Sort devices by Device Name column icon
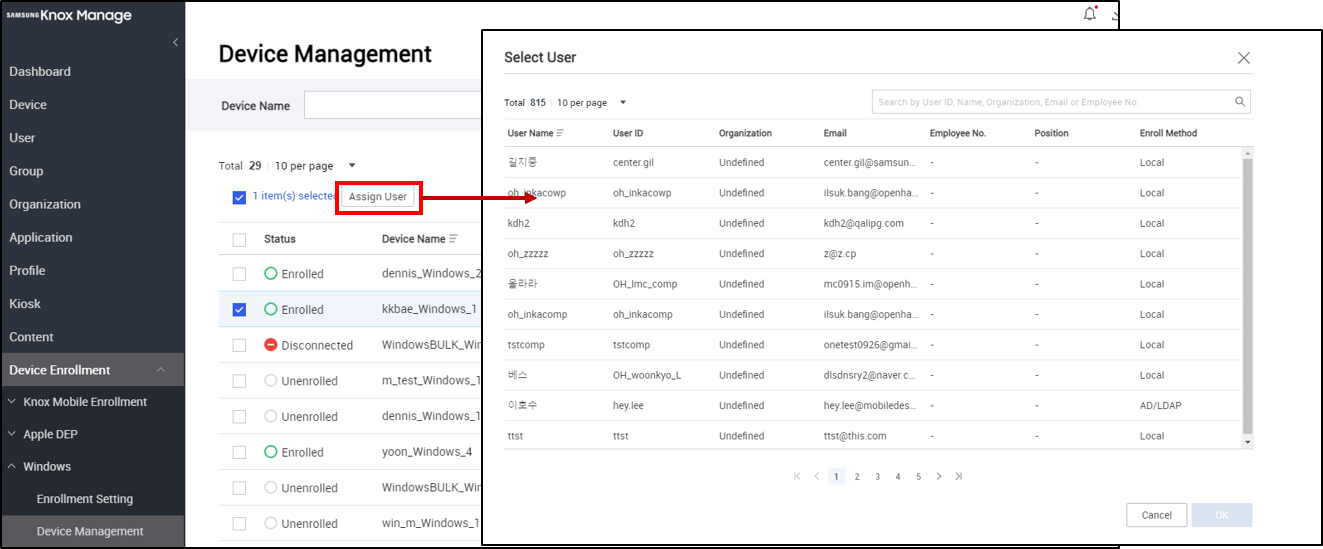 pyautogui.click(x=454, y=239)
